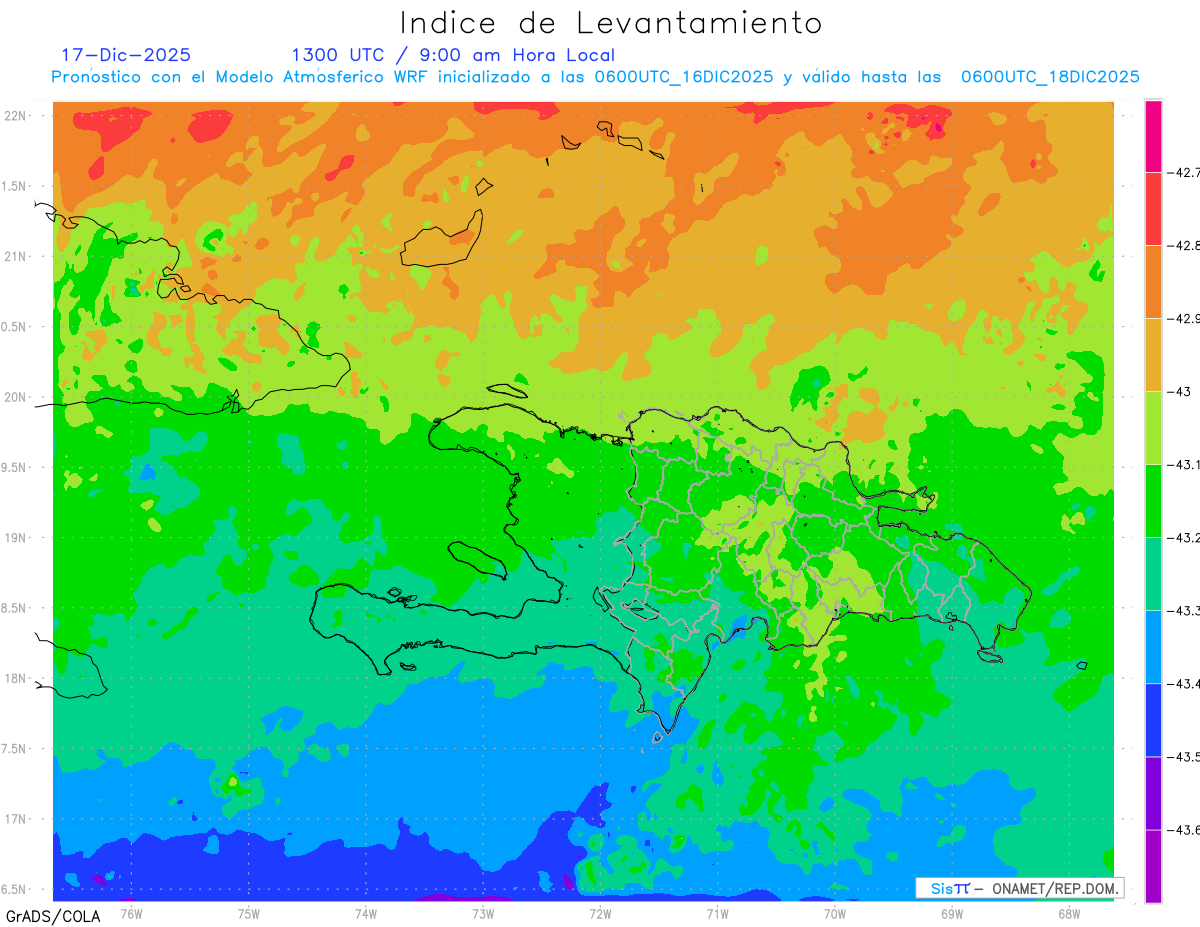The width and height of the screenshot is (1200, 927).
Task: Click the '17N' latitude label
Action: pos(16,819)
